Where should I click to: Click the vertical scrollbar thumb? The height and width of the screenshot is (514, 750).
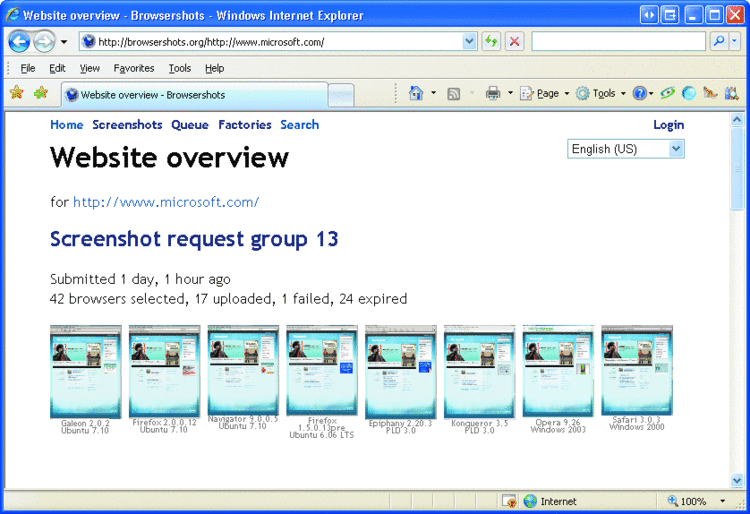tap(737, 168)
